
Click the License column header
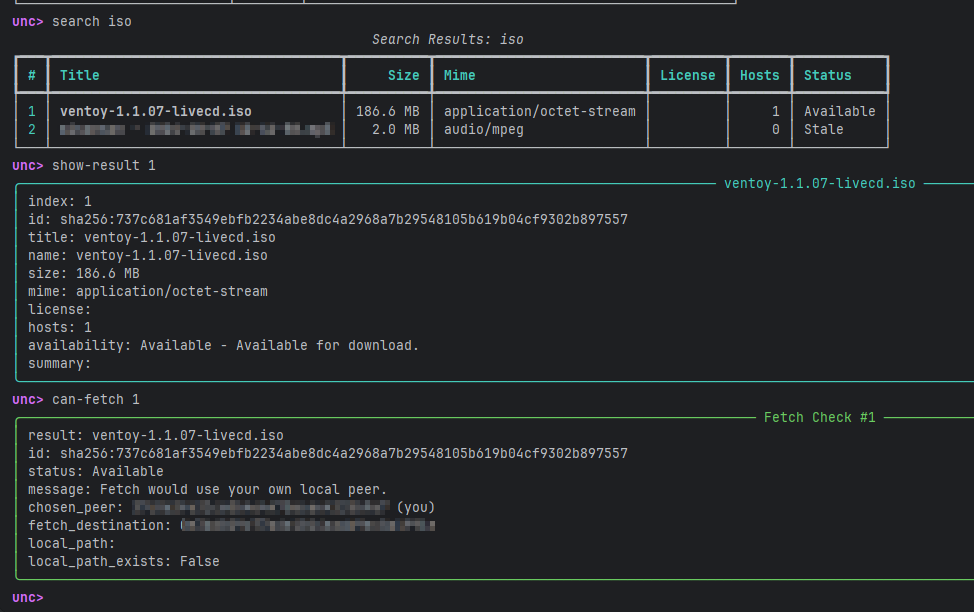[x=687, y=75]
